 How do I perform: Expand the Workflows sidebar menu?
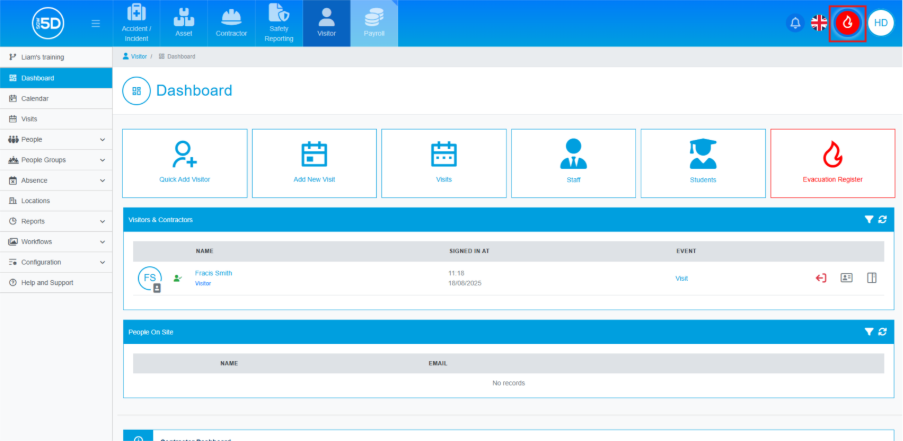(56, 241)
